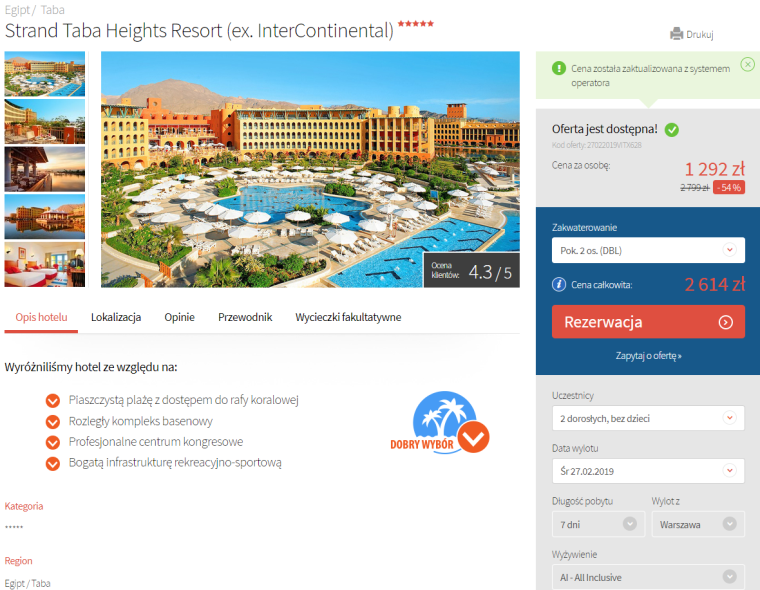Select the hotel room bedroom thumbnail
Image resolution: width=760 pixels, height=590 pixels.
tap(45, 264)
